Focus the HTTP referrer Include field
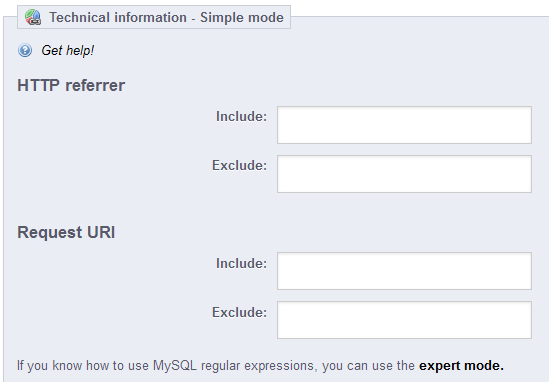 [x=404, y=125]
